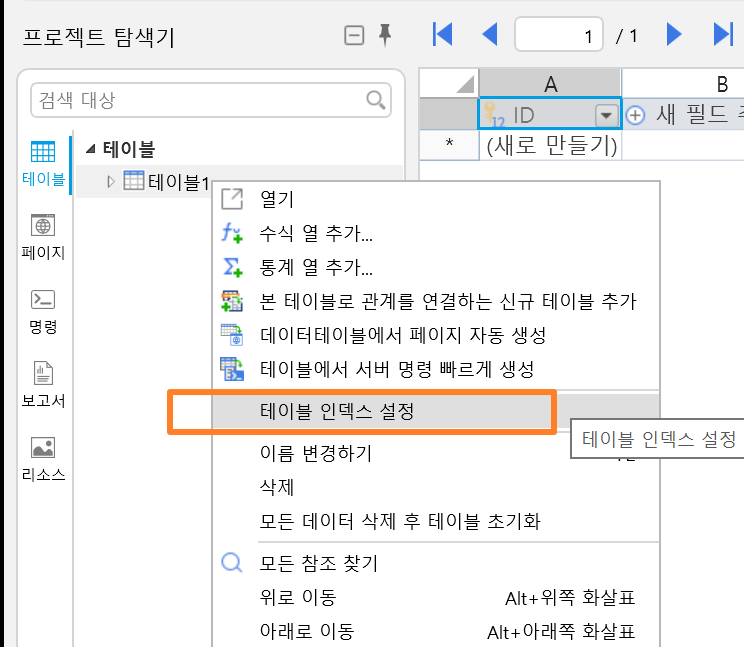Jump to the last record
The image size is (744, 647).
723,35
